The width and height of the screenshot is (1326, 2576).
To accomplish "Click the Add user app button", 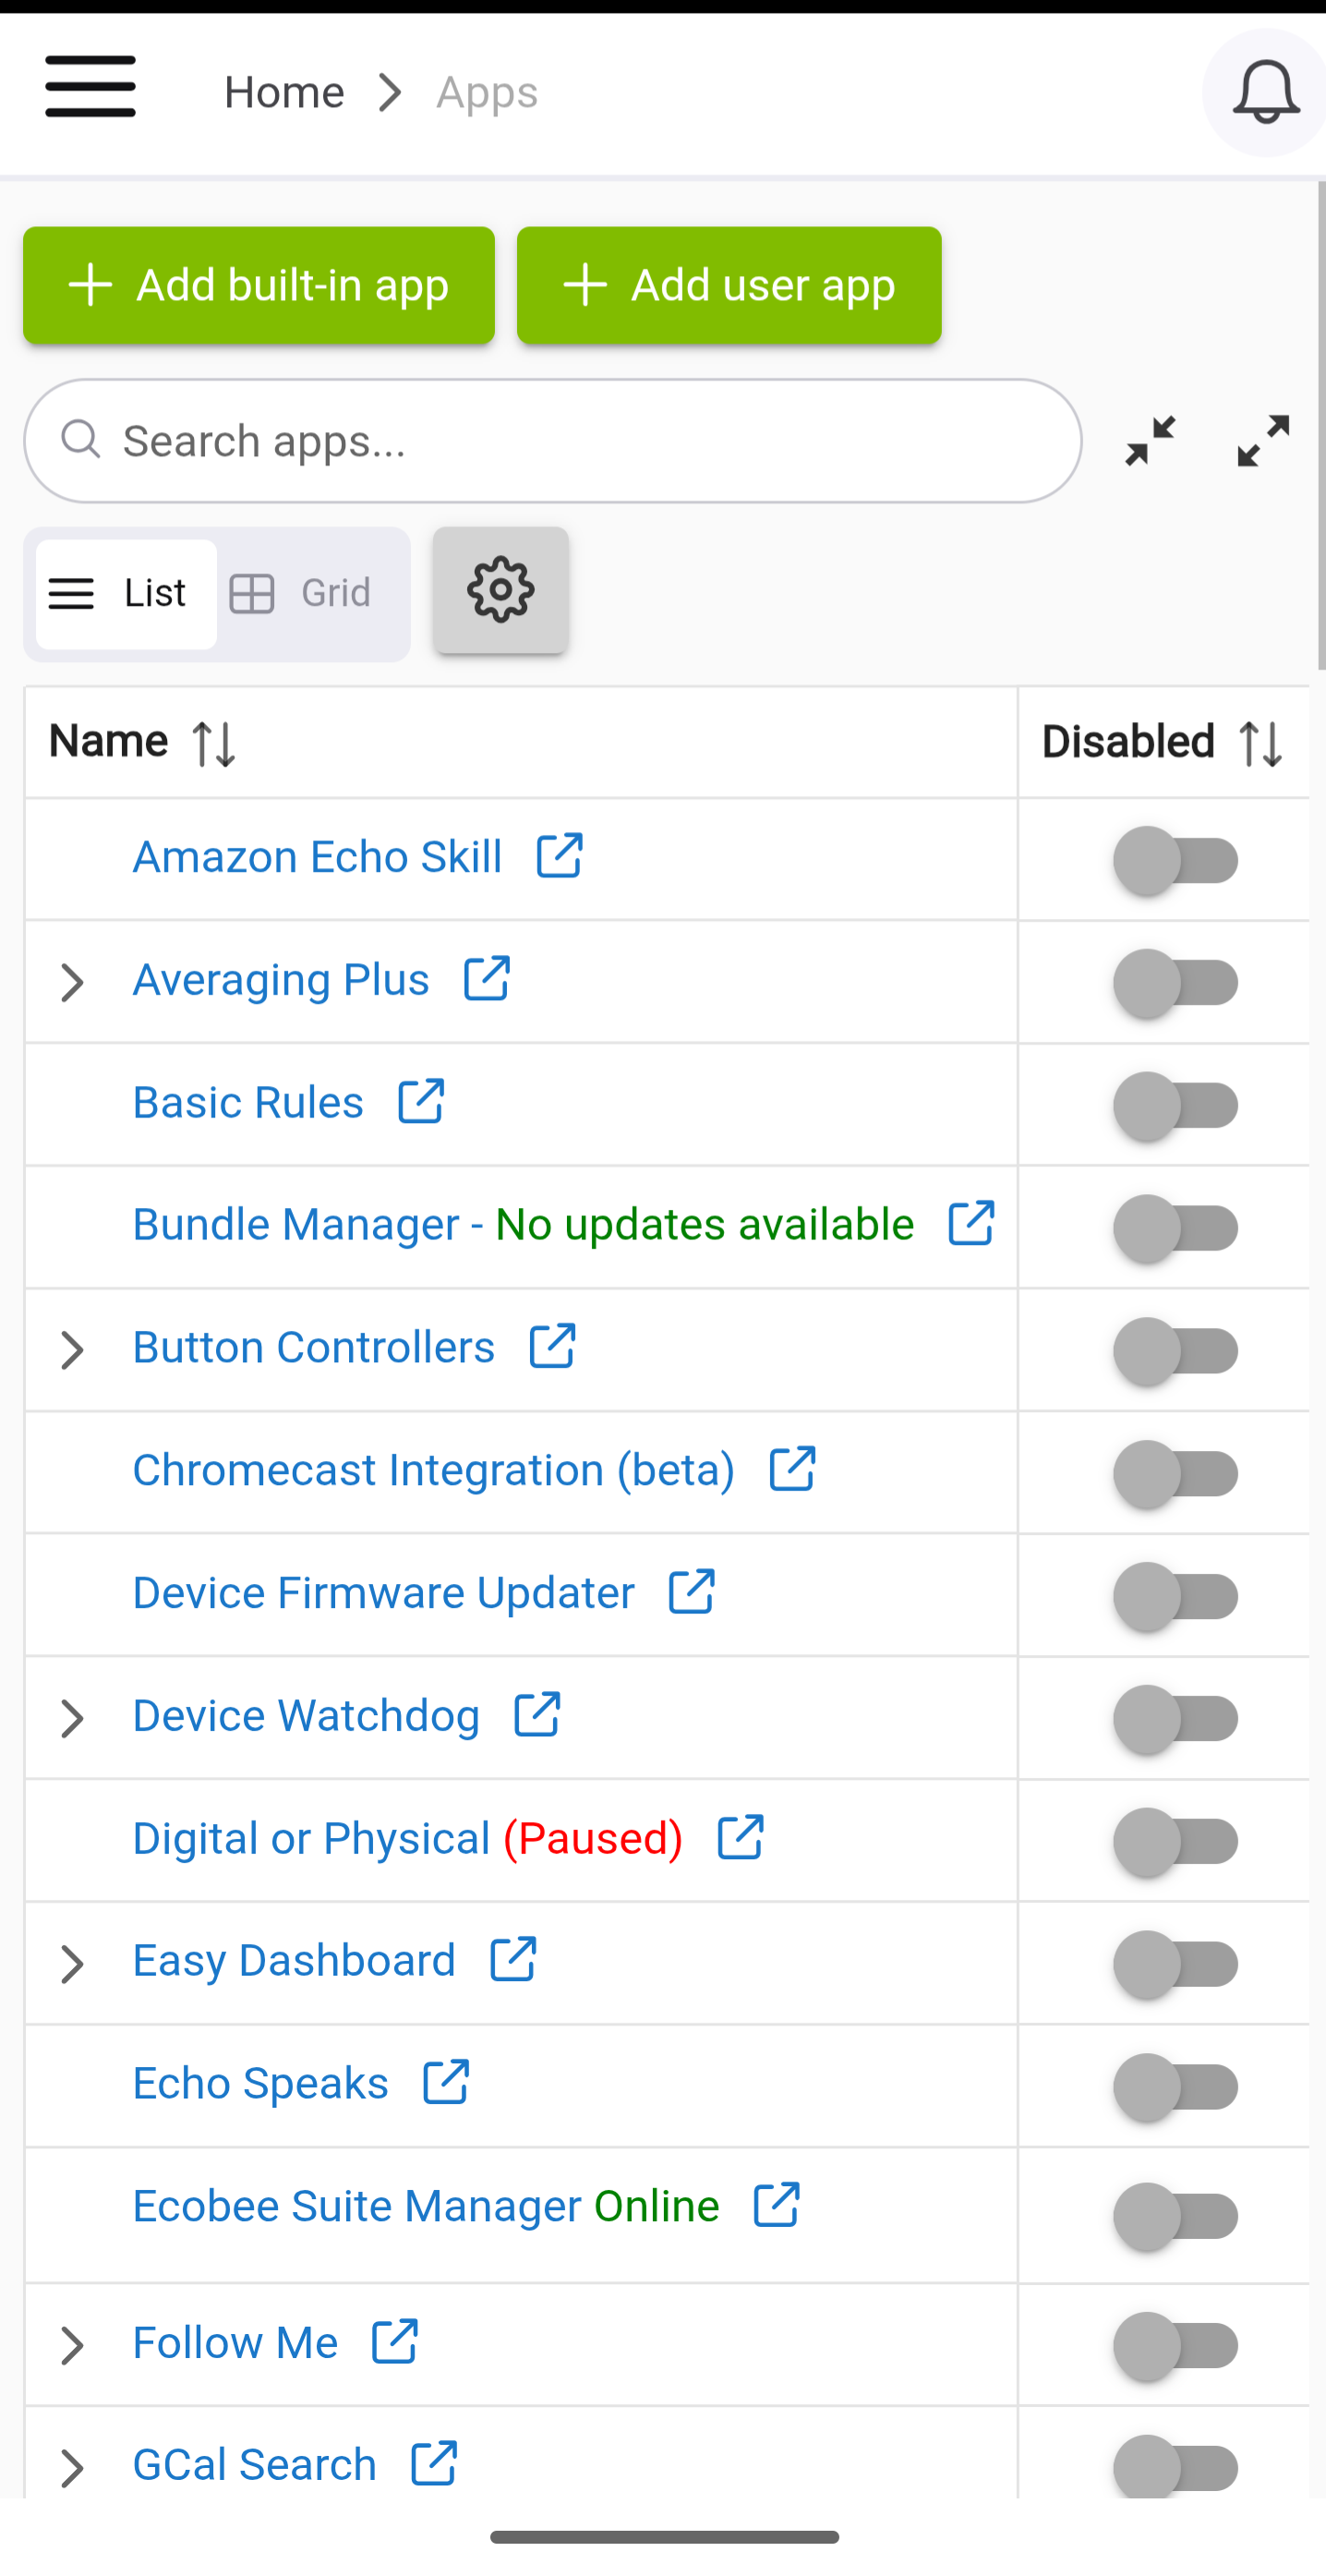I will point(728,285).
